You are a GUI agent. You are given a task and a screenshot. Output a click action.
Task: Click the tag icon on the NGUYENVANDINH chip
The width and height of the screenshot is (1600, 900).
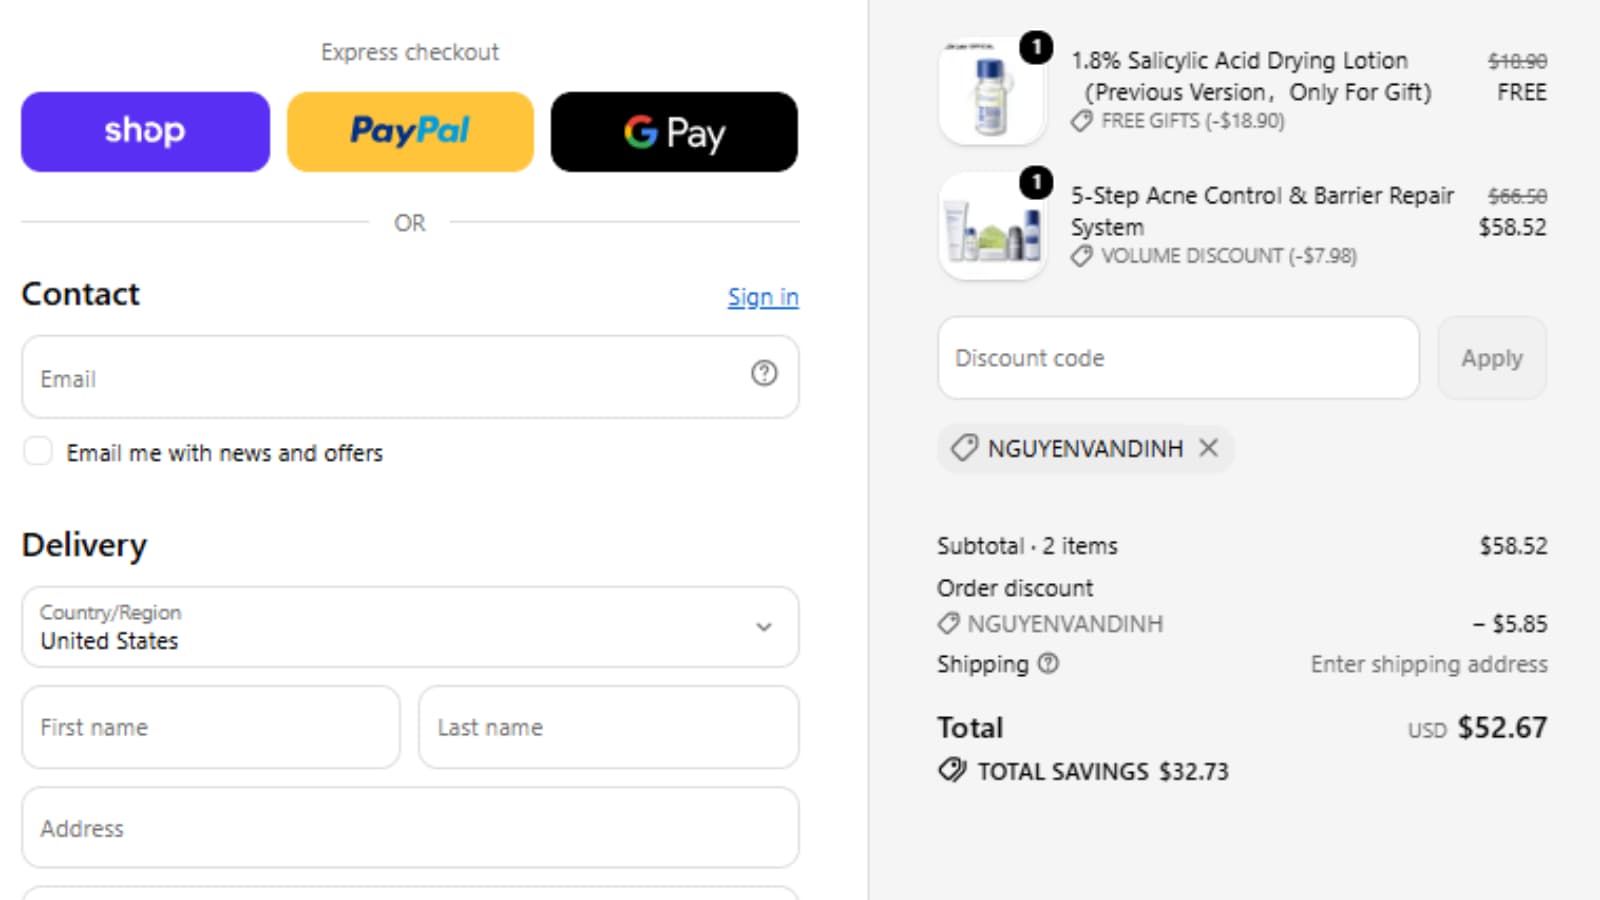(x=964, y=448)
